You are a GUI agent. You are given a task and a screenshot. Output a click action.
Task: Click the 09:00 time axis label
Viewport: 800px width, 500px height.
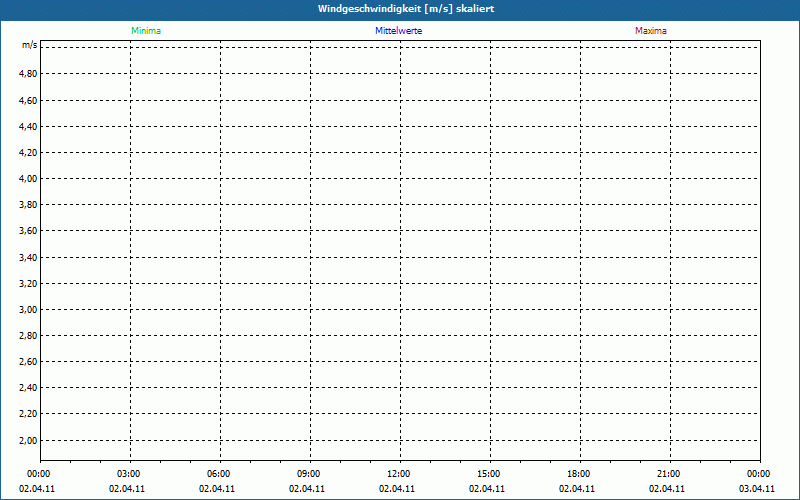click(309, 474)
